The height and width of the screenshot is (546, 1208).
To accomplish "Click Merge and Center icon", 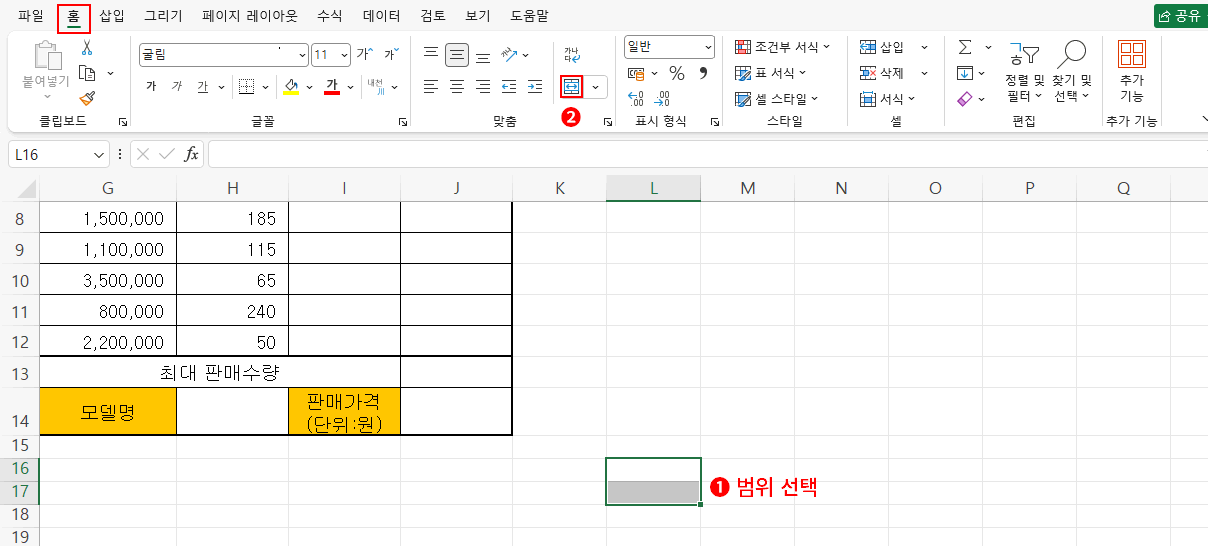I will (571, 87).
